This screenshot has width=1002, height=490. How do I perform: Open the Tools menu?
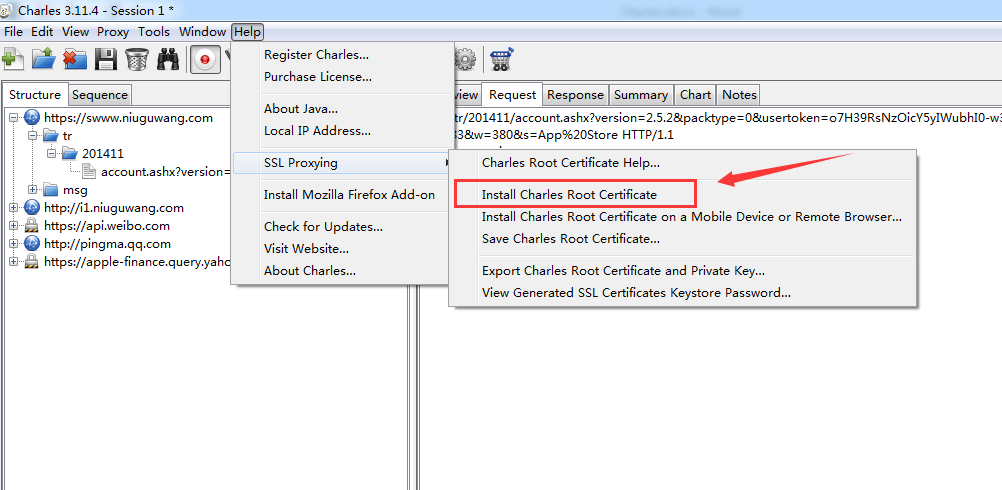[x=154, y=31]
